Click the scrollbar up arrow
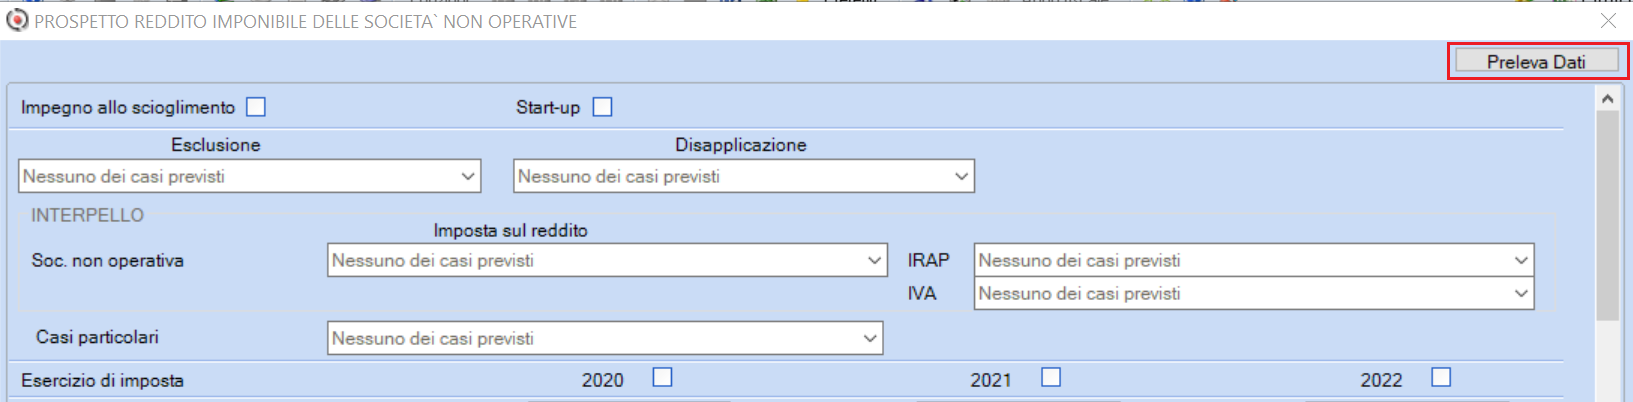Image resolution: width=1633 pixels, height=402 pixels. [x=1607, y=98]
